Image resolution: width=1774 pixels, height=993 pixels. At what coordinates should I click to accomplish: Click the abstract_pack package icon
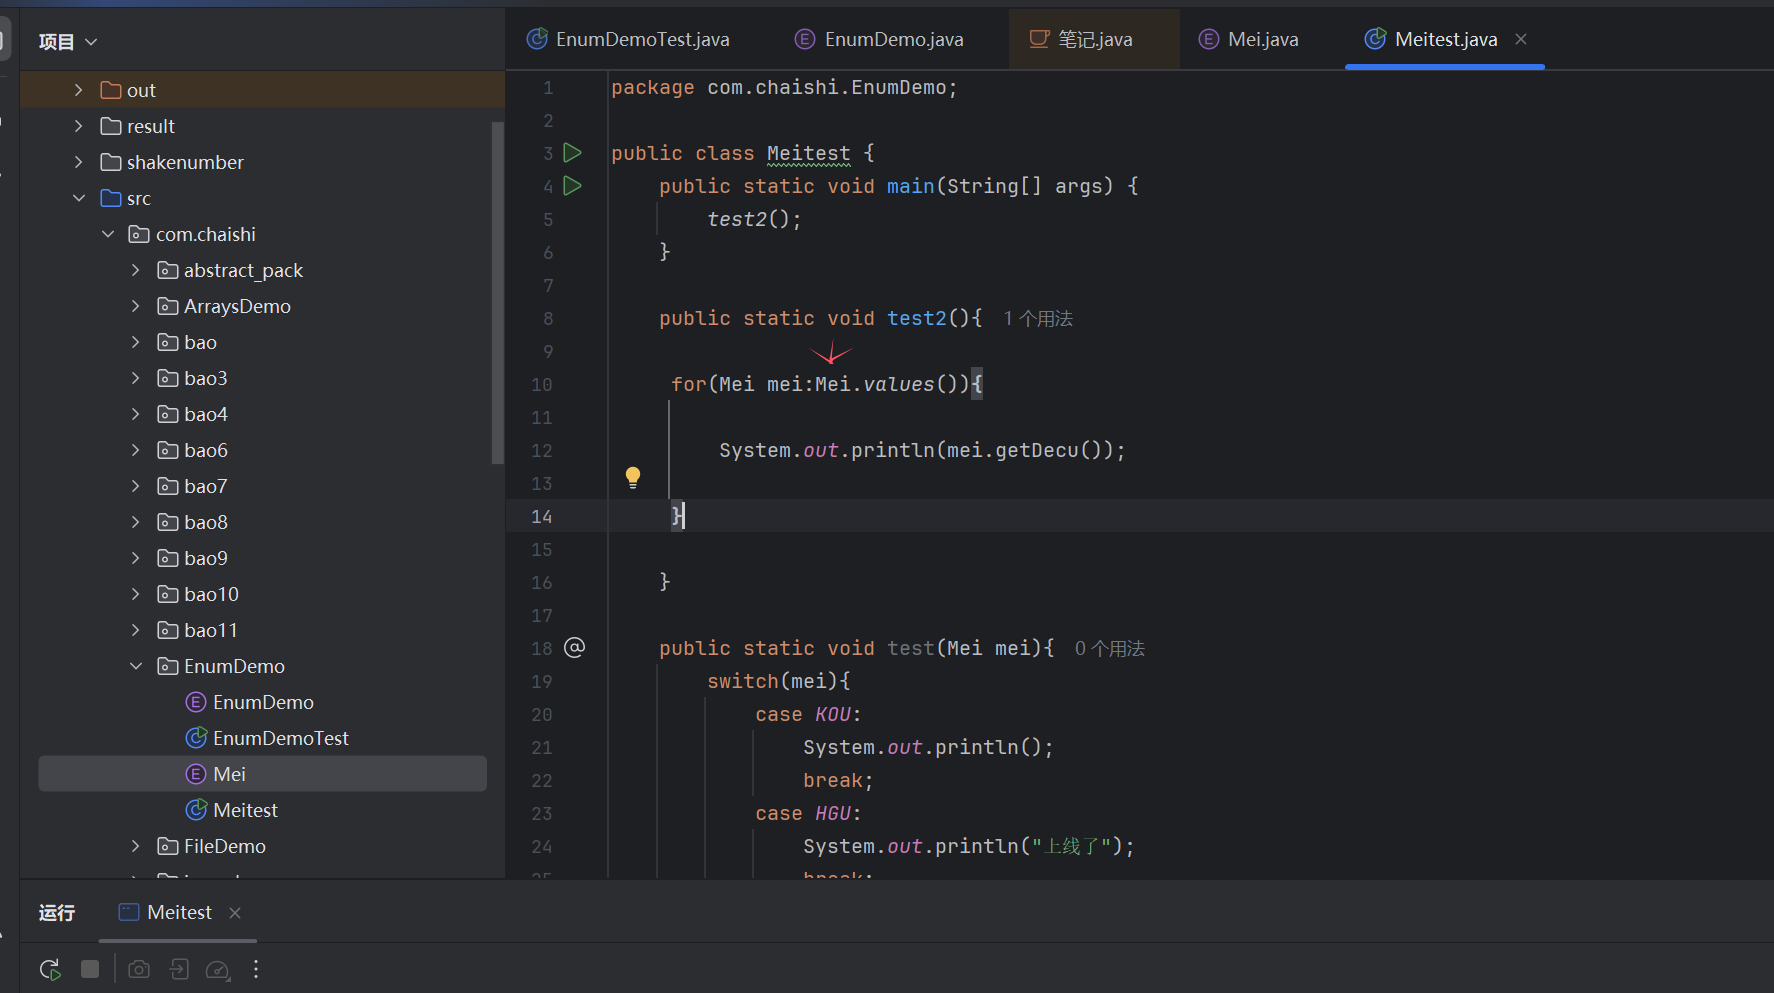[168, 270]
